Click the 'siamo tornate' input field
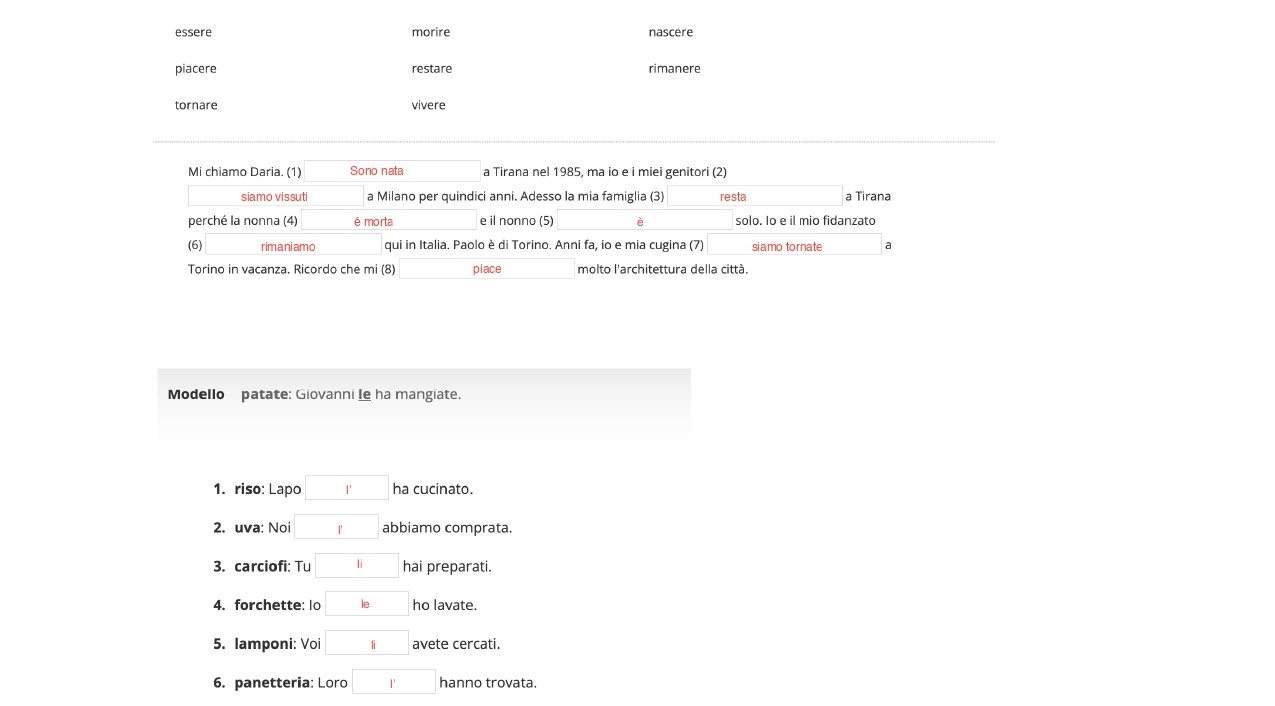The width and height of the screenshot is (1275, 706). coord(794,245)
